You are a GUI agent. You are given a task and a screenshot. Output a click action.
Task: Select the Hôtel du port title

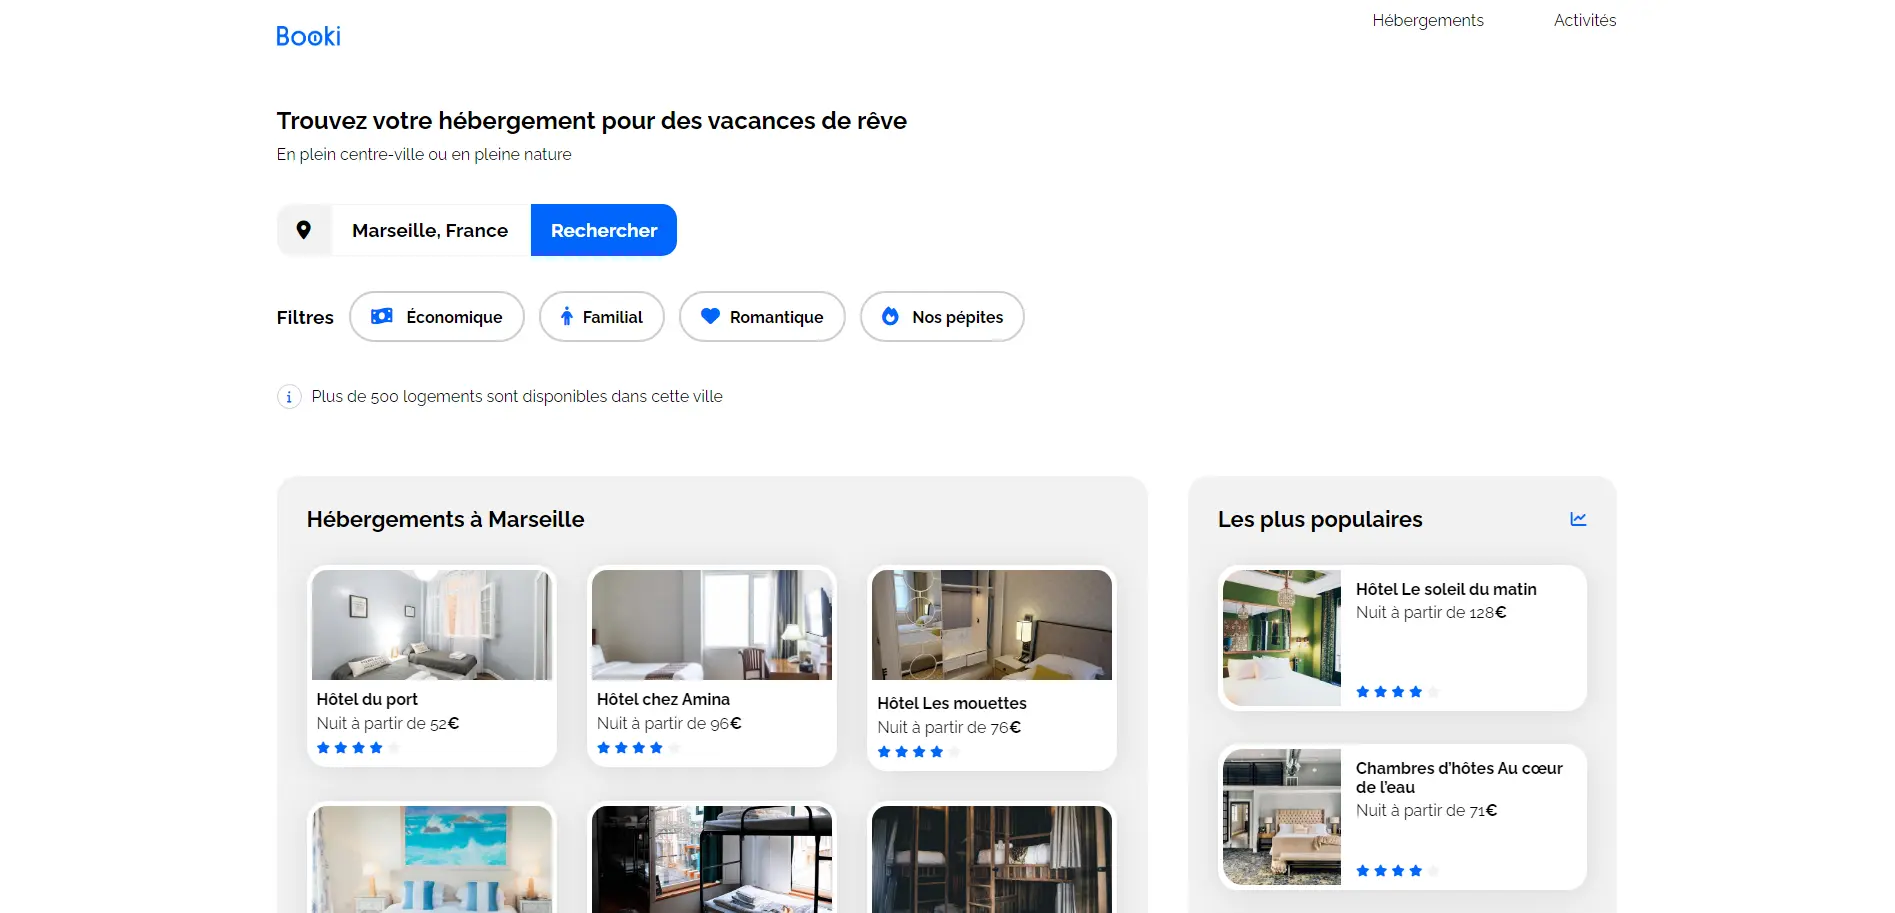367,699
